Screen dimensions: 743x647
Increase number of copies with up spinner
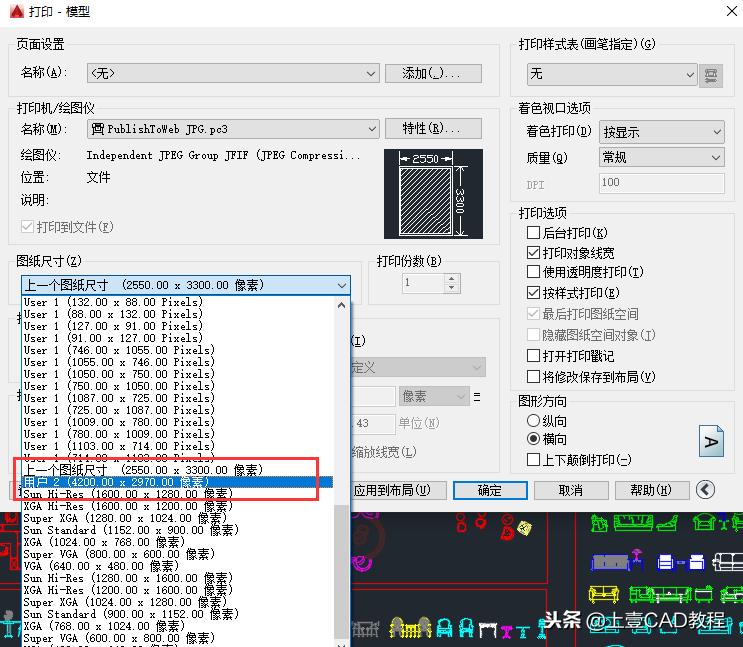[452, 279]
